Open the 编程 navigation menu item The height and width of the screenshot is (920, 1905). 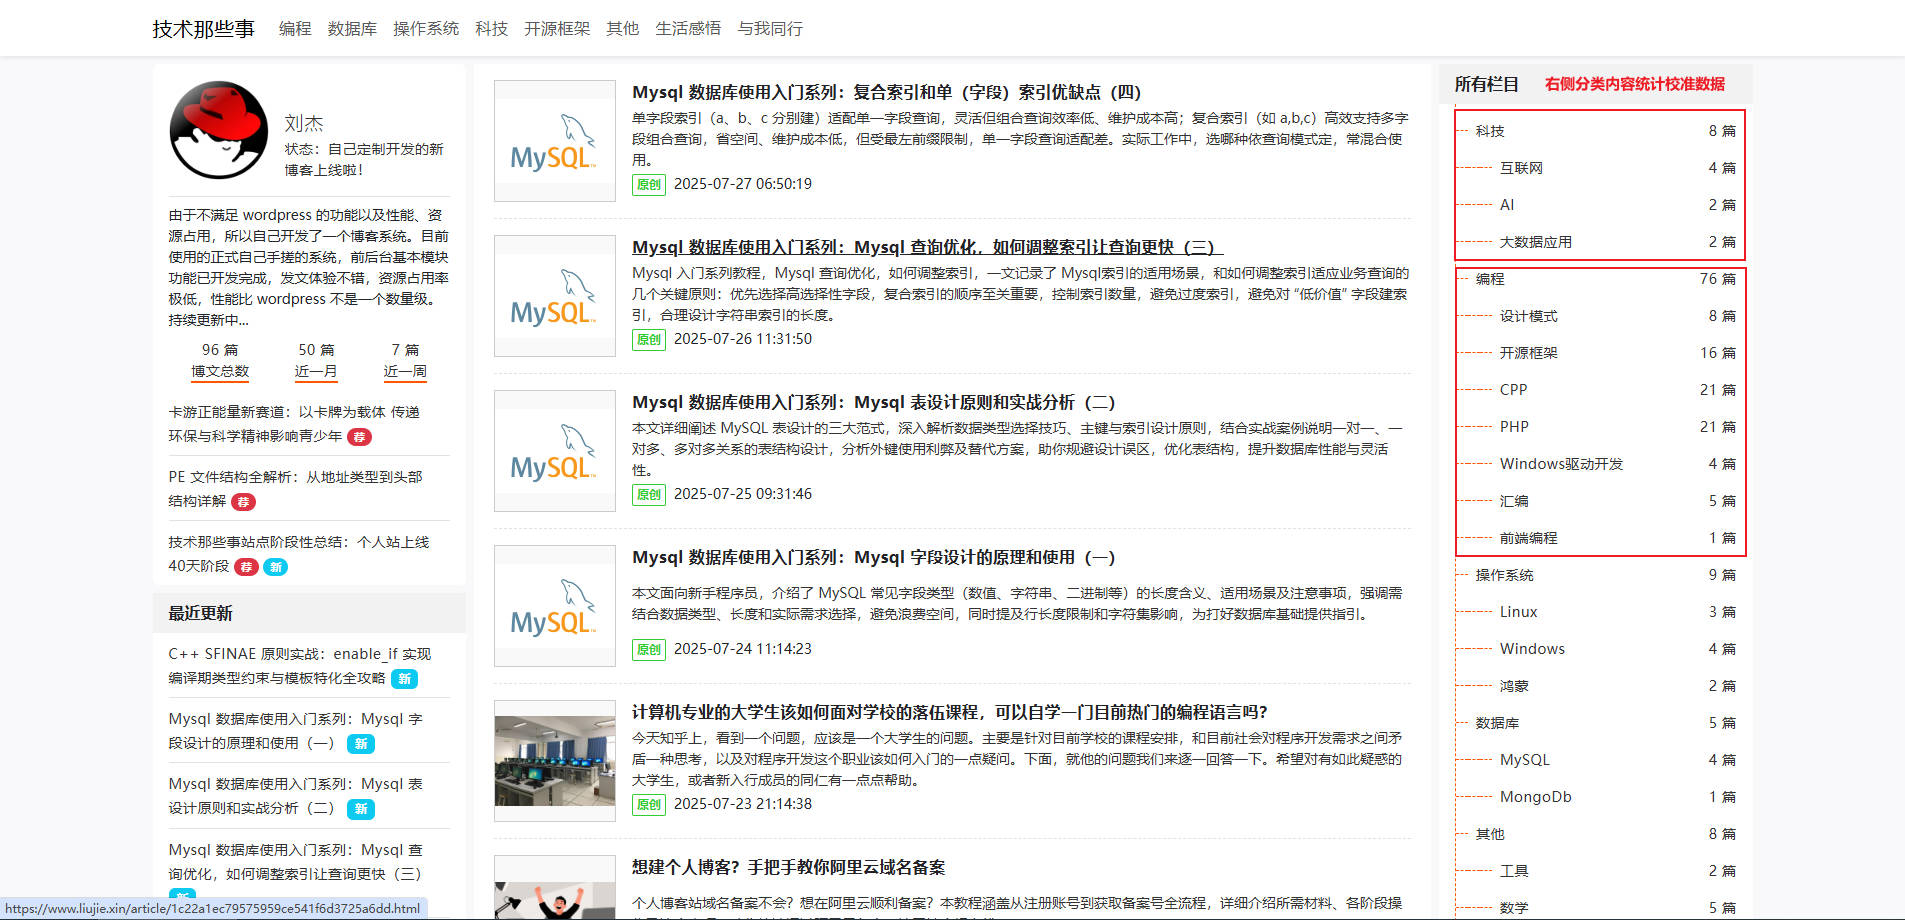pyautogui.click(x=295, y=29)
